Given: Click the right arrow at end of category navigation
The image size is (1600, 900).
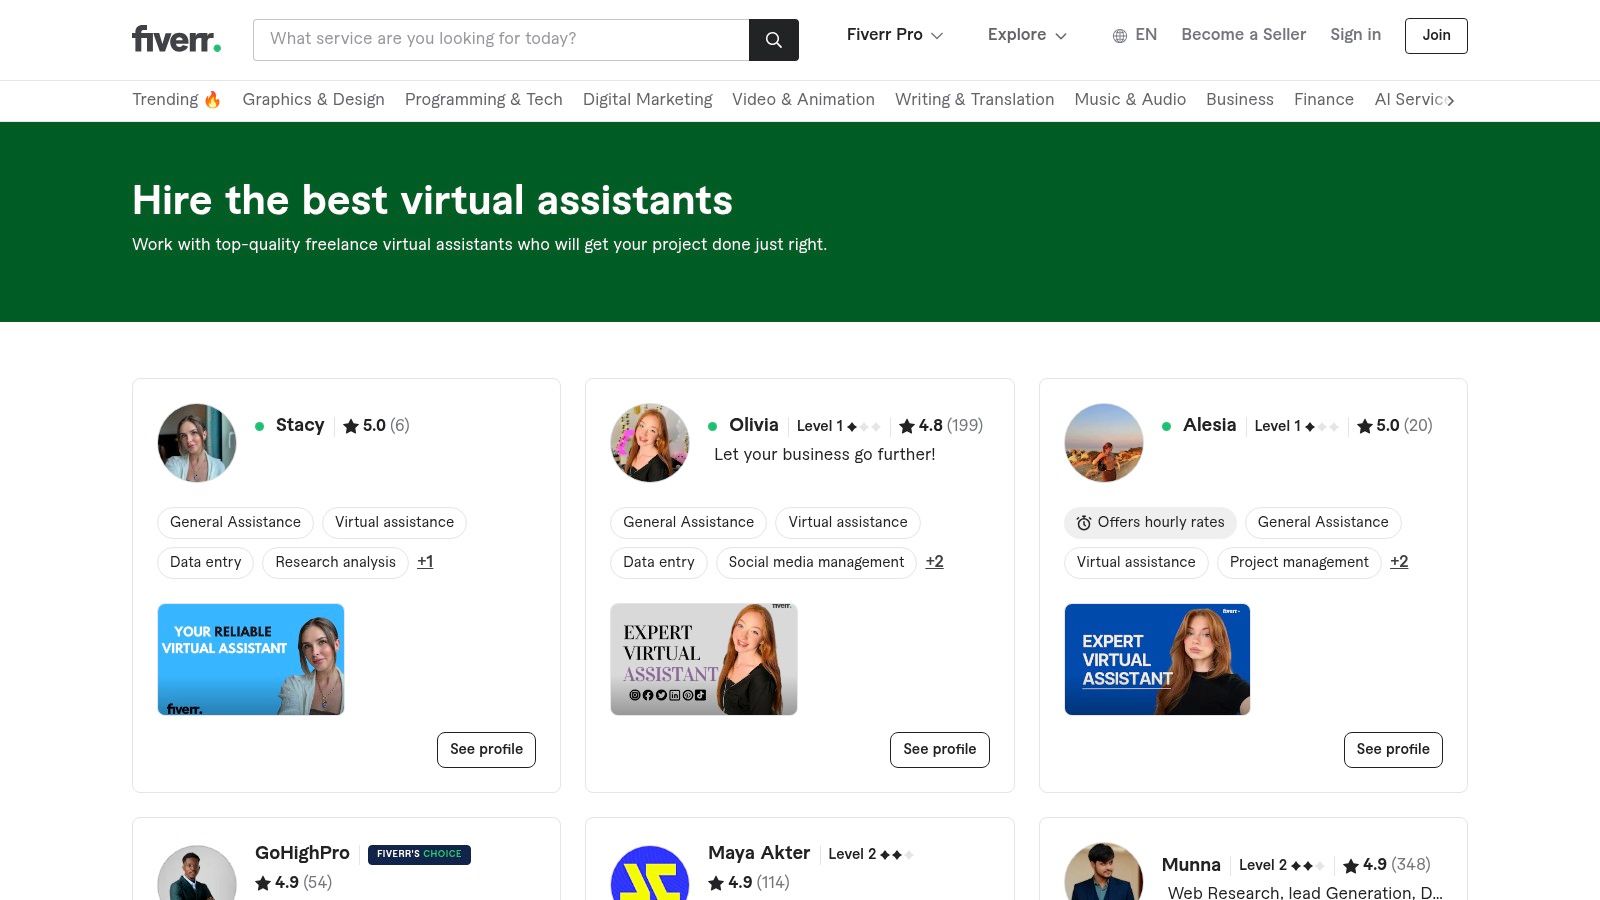Looking at the screenshot, I should coord(1450,100).
